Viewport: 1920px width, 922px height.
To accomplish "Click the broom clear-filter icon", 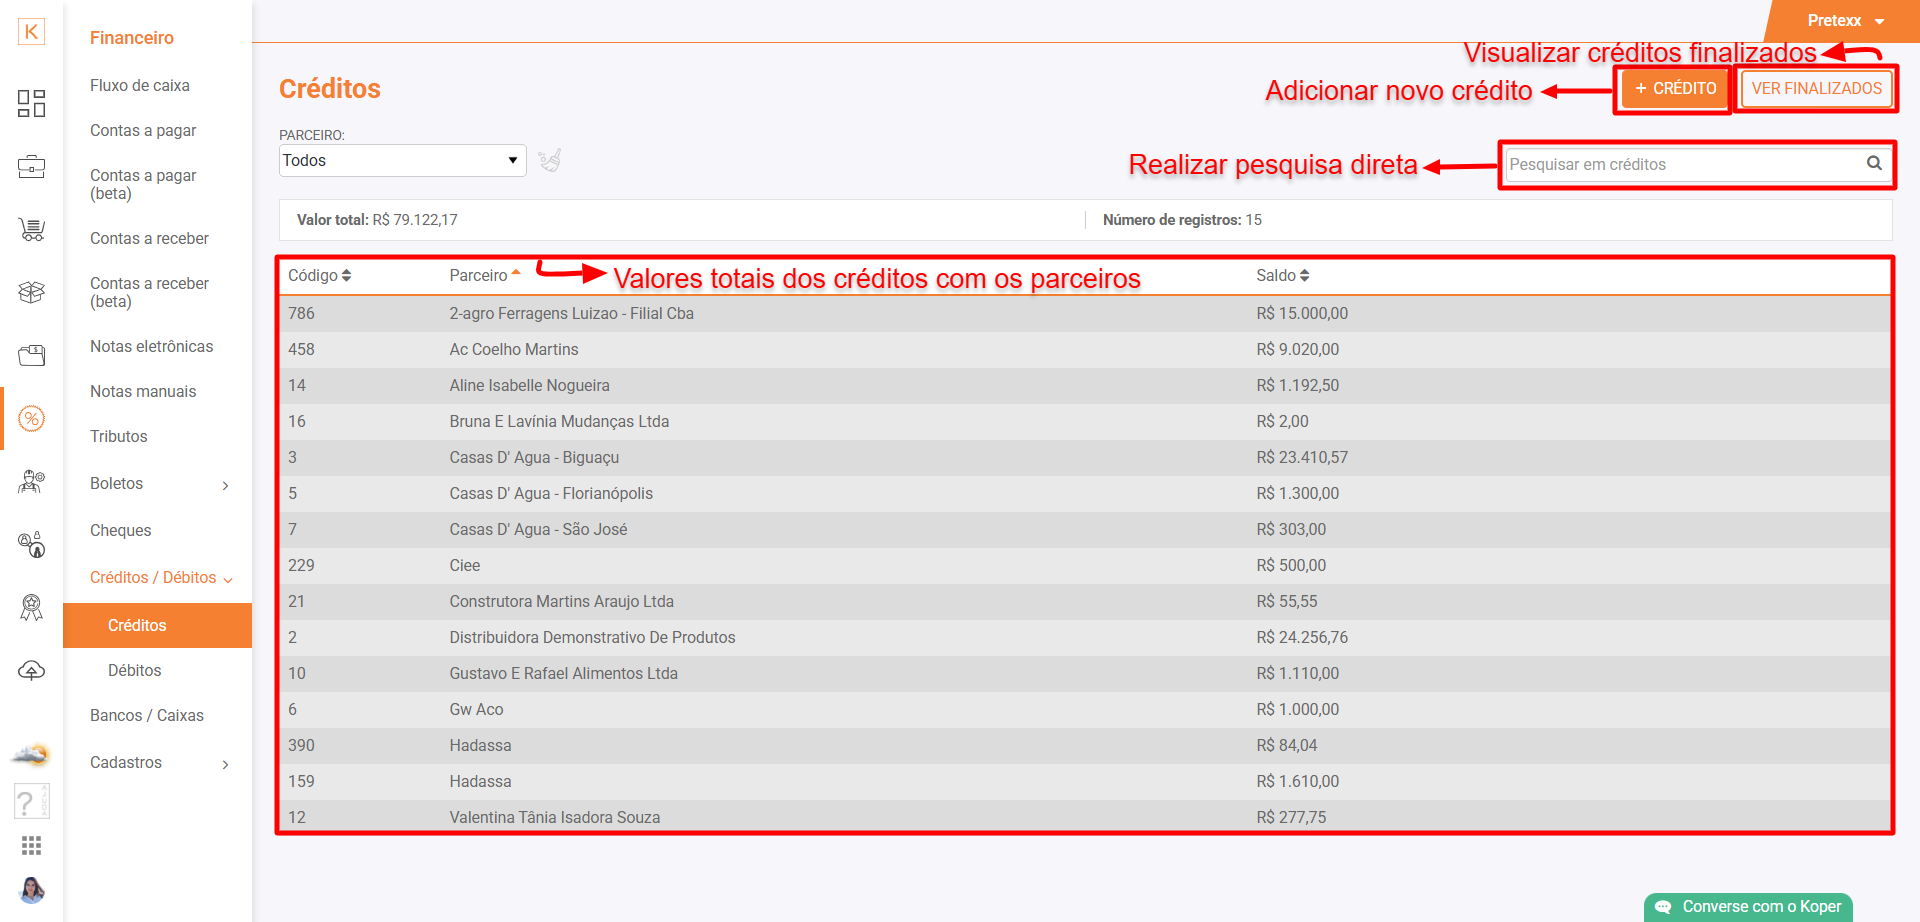I will pyautogui.click(x=550, y=160).
